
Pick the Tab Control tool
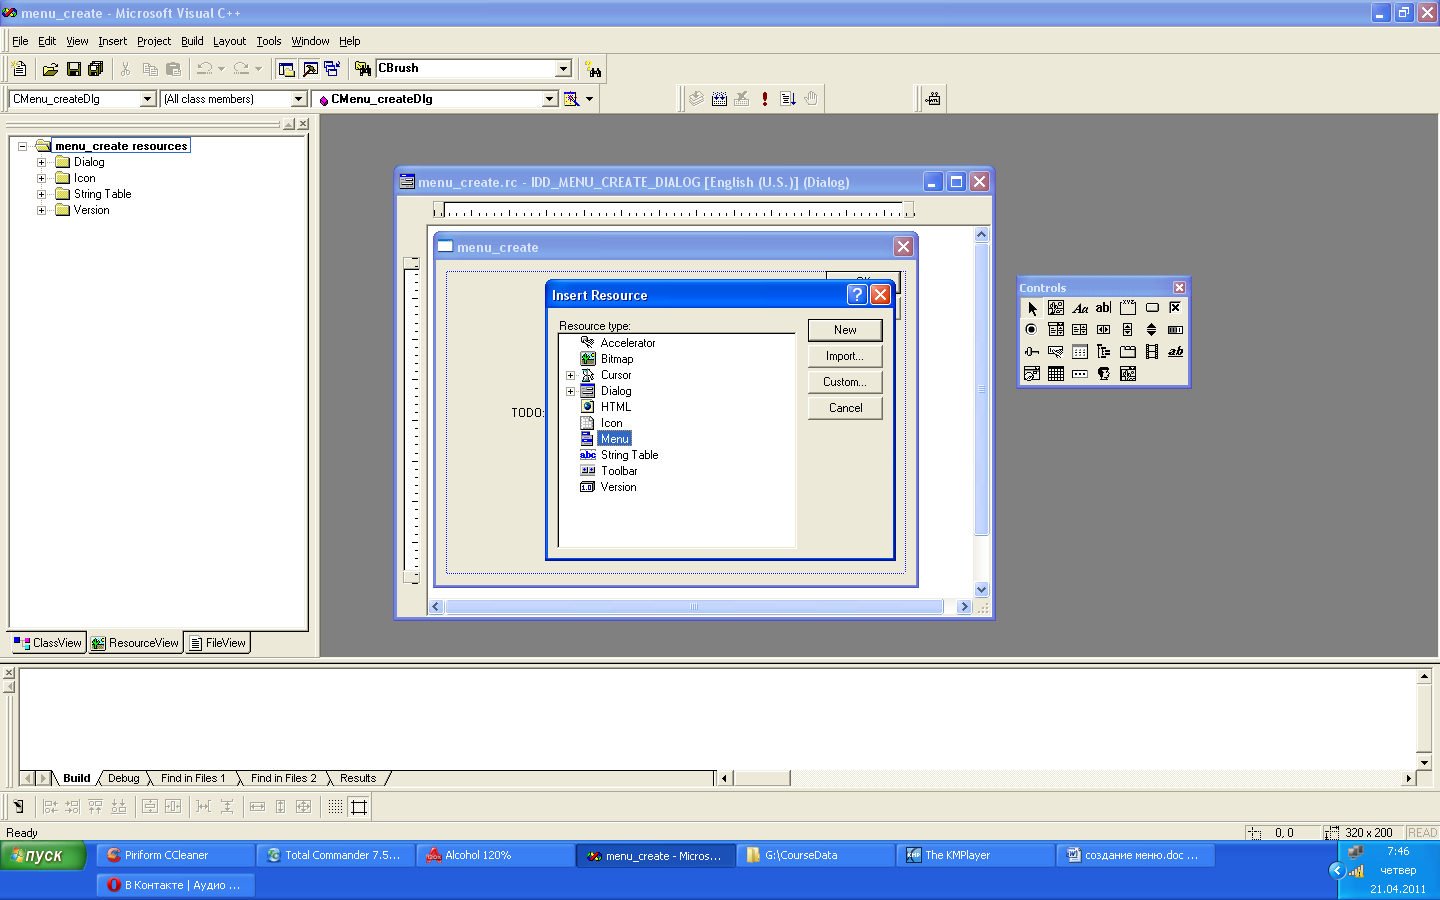click(1128, 352)
